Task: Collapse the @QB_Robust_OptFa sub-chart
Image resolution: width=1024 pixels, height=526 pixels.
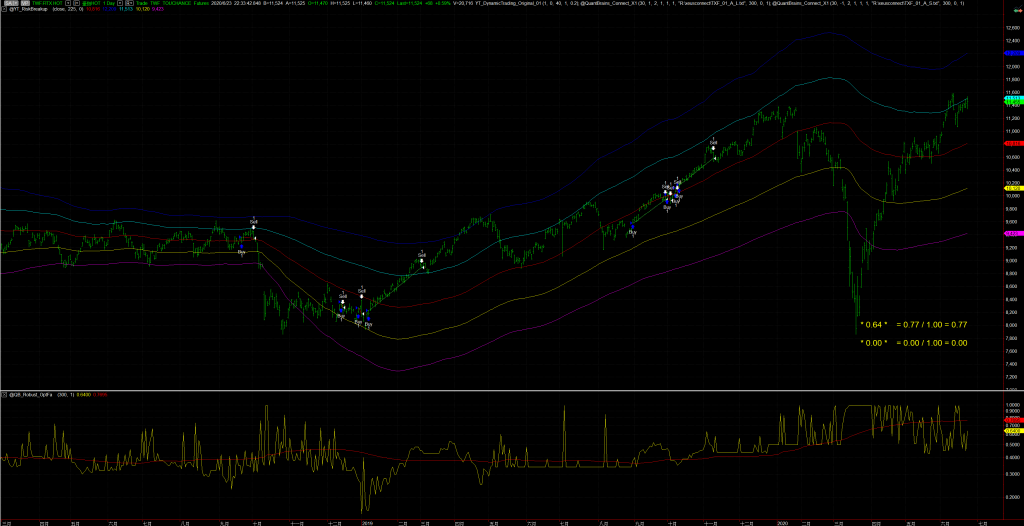Action: (x=5, y=397)
